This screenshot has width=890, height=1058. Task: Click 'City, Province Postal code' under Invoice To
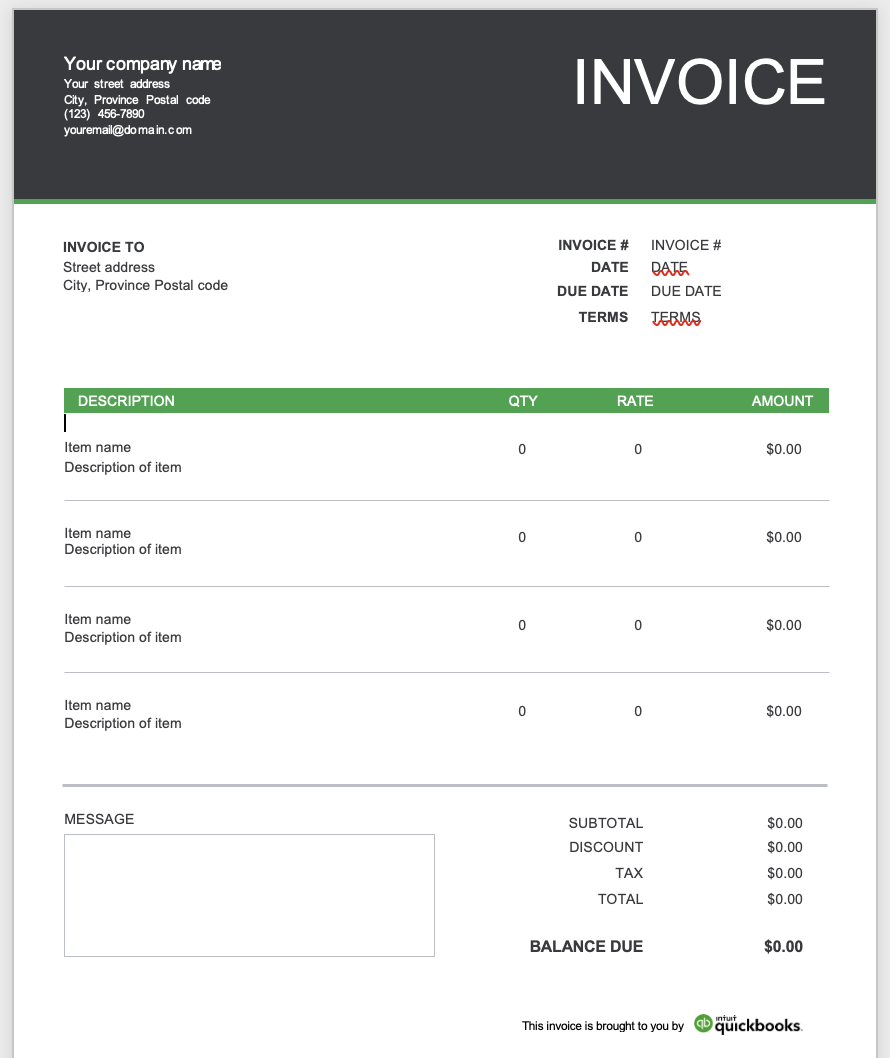click(x=145, y=285)
